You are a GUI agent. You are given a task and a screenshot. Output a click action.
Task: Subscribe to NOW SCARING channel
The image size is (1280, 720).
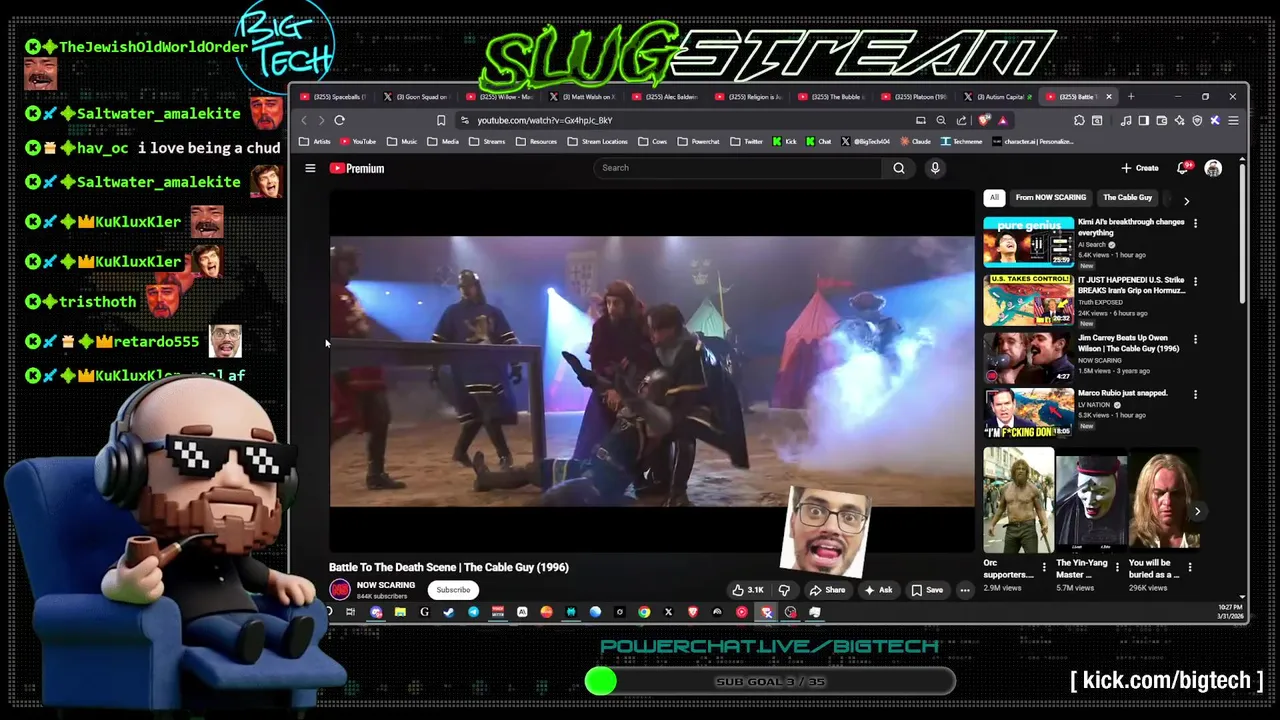pos(453,590)
